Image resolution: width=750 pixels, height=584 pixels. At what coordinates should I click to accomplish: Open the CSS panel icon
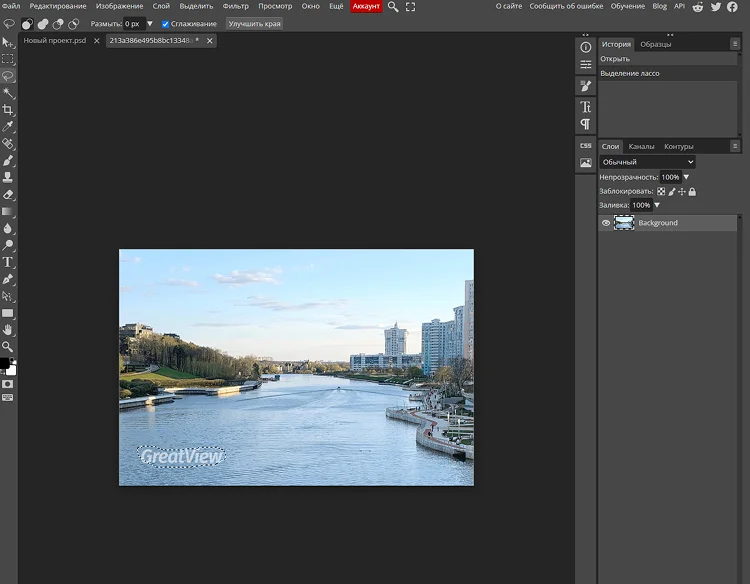pyautogui.click(x=585, y=145)
